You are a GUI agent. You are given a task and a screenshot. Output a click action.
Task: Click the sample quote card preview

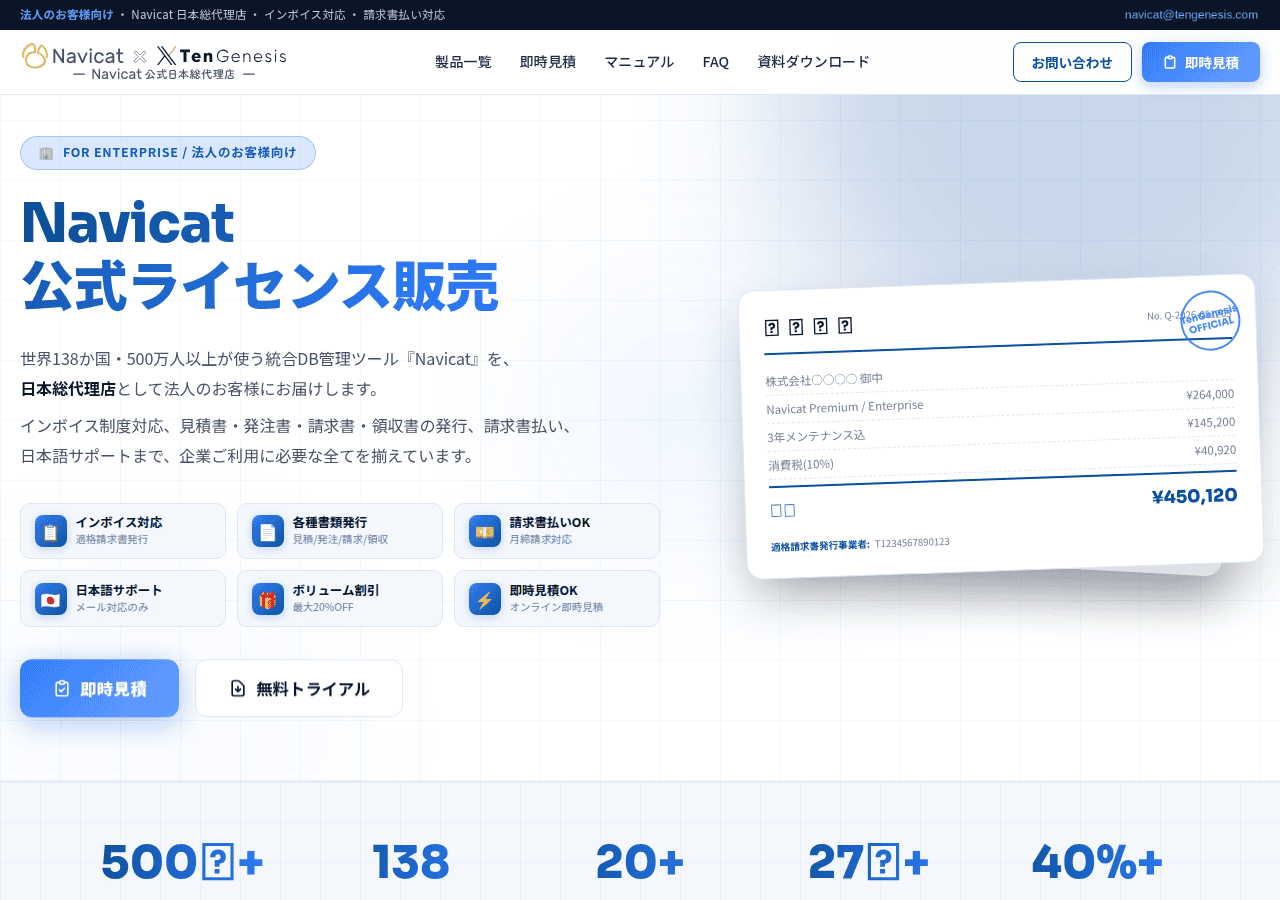(1000, 428)
